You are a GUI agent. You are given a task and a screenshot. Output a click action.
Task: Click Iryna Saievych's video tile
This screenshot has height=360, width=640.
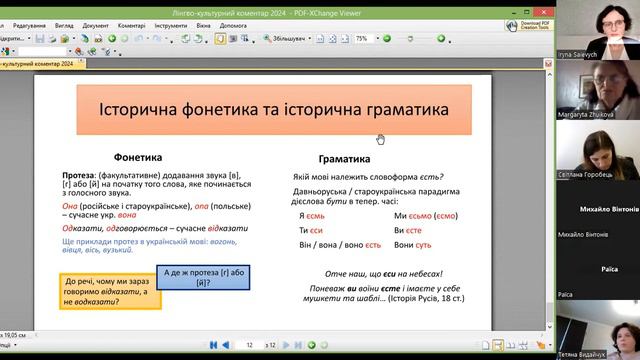(x=598, y=30)
